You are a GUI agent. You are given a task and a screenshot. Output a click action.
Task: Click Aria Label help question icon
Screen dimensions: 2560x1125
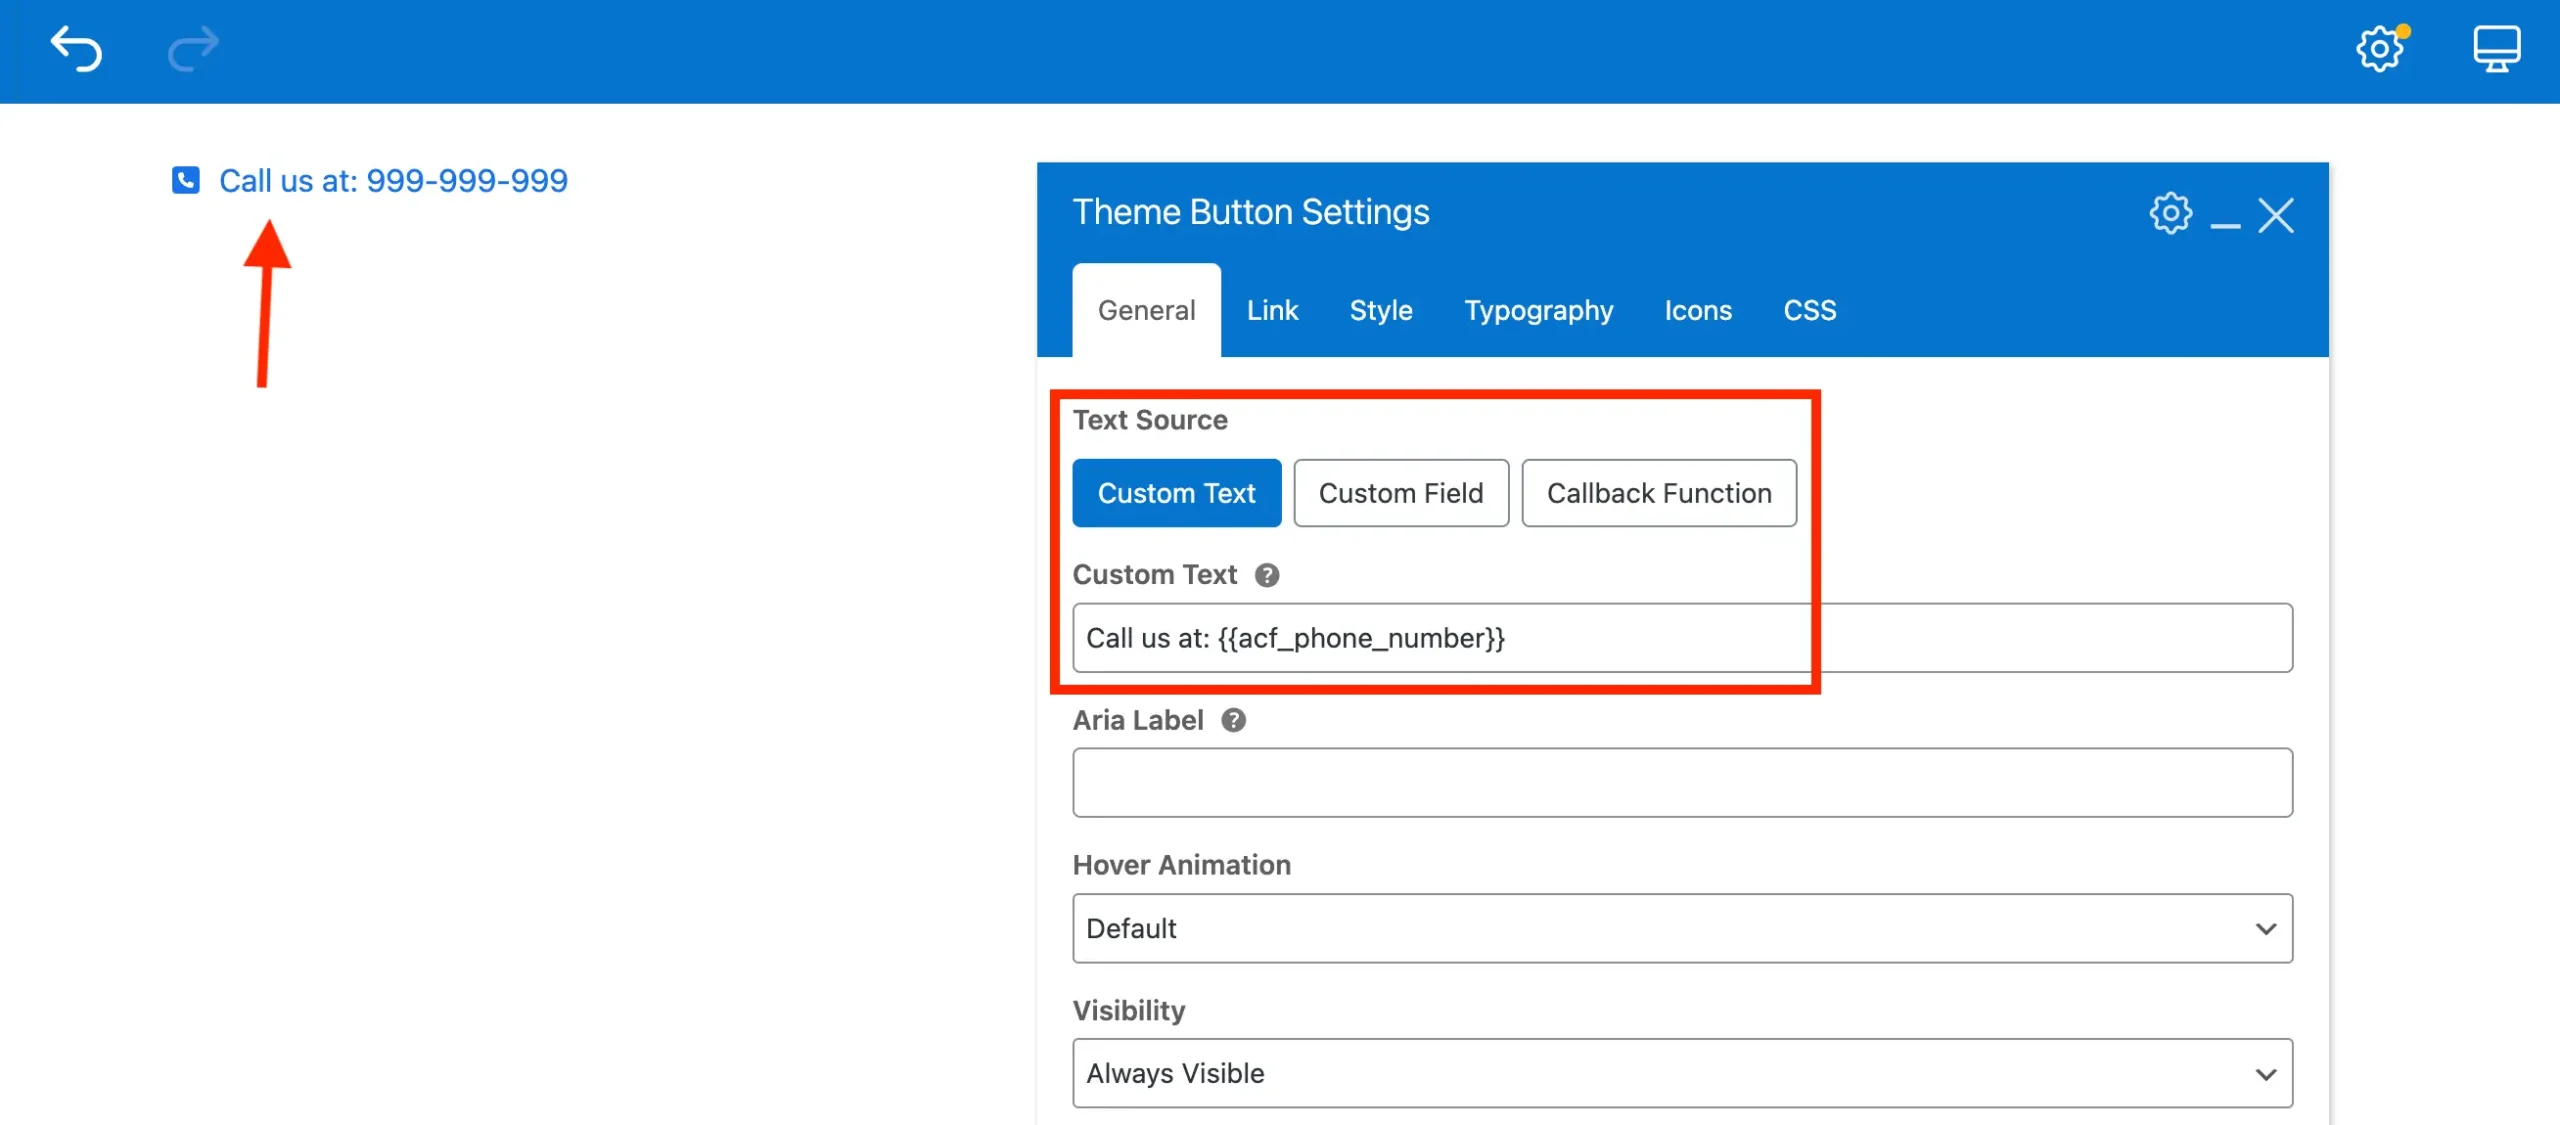pyautogui.click(x=1233, y=720)
